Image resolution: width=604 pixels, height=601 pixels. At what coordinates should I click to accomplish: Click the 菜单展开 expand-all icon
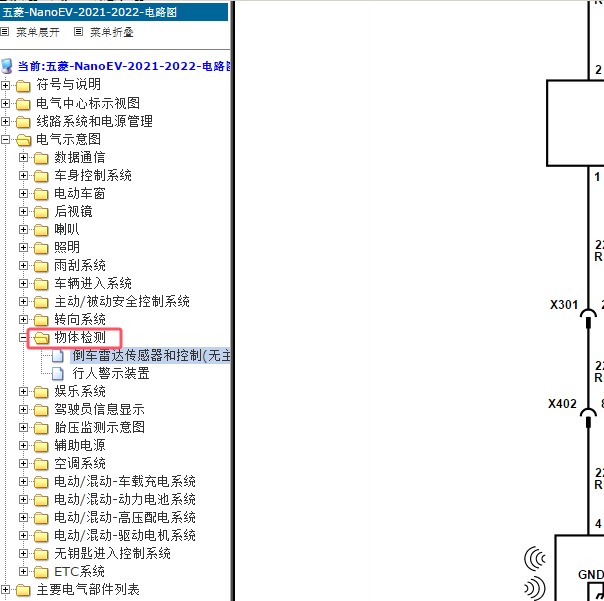(x=4, y=32)
